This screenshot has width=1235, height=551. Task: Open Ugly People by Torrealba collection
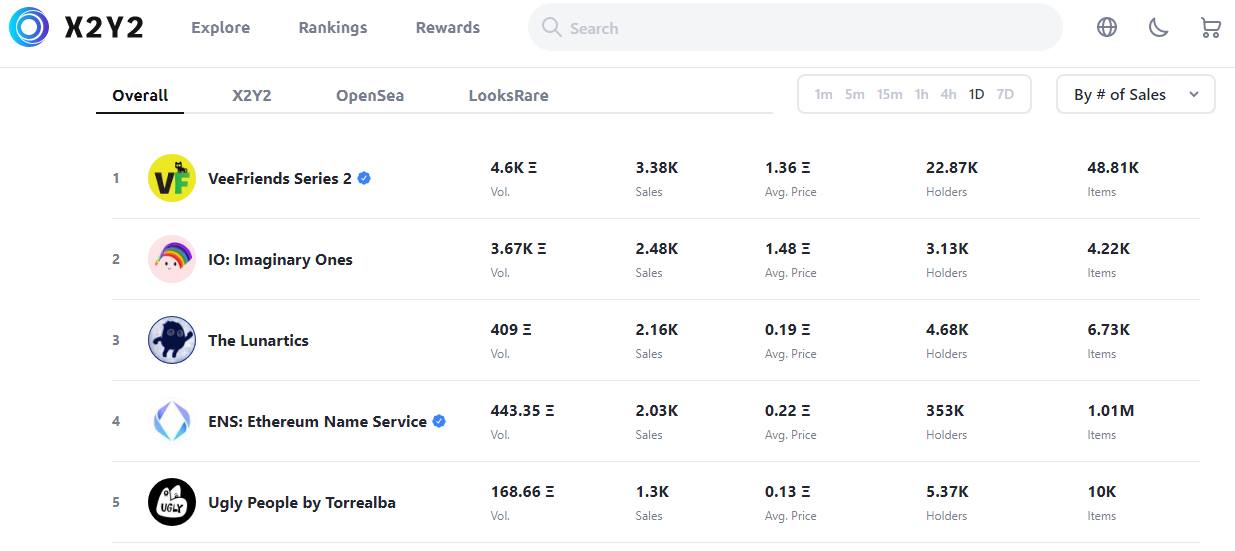coord(301,502)
